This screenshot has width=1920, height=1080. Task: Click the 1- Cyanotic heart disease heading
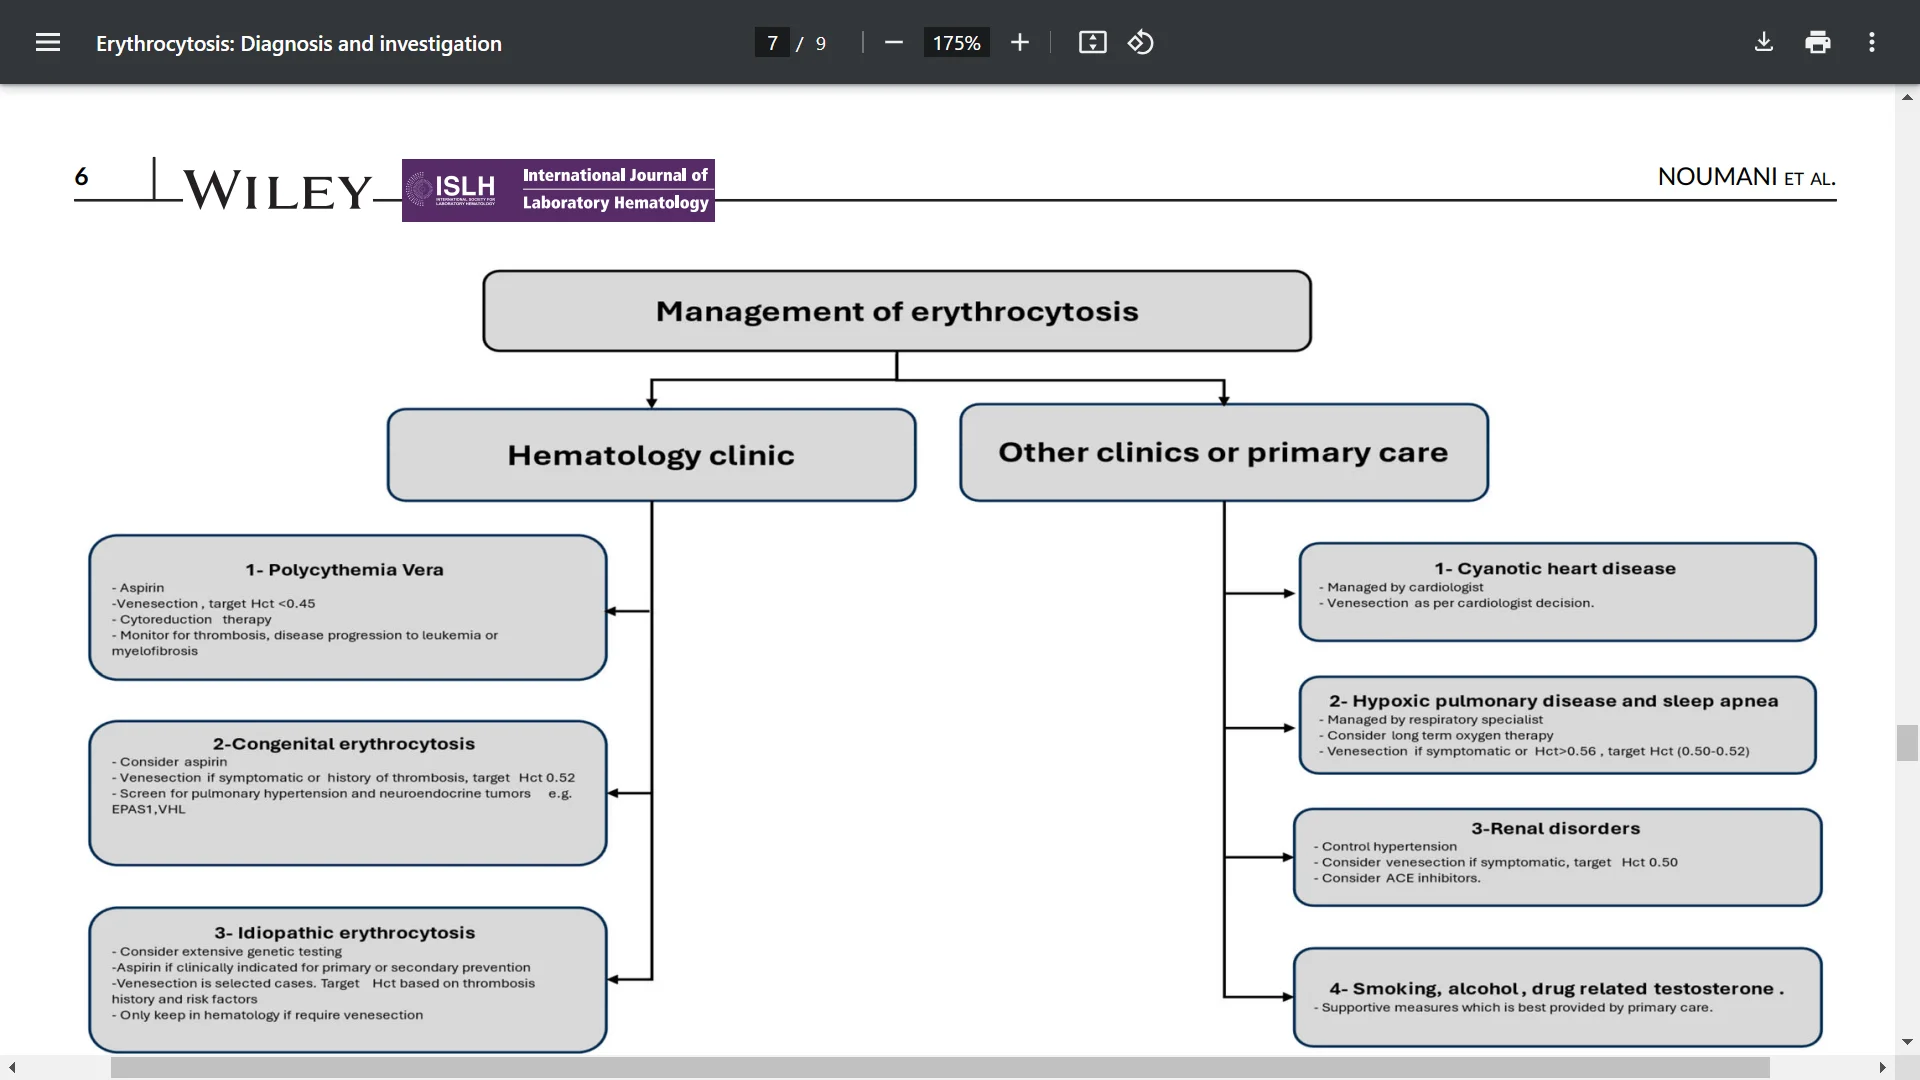[1555, 569]
